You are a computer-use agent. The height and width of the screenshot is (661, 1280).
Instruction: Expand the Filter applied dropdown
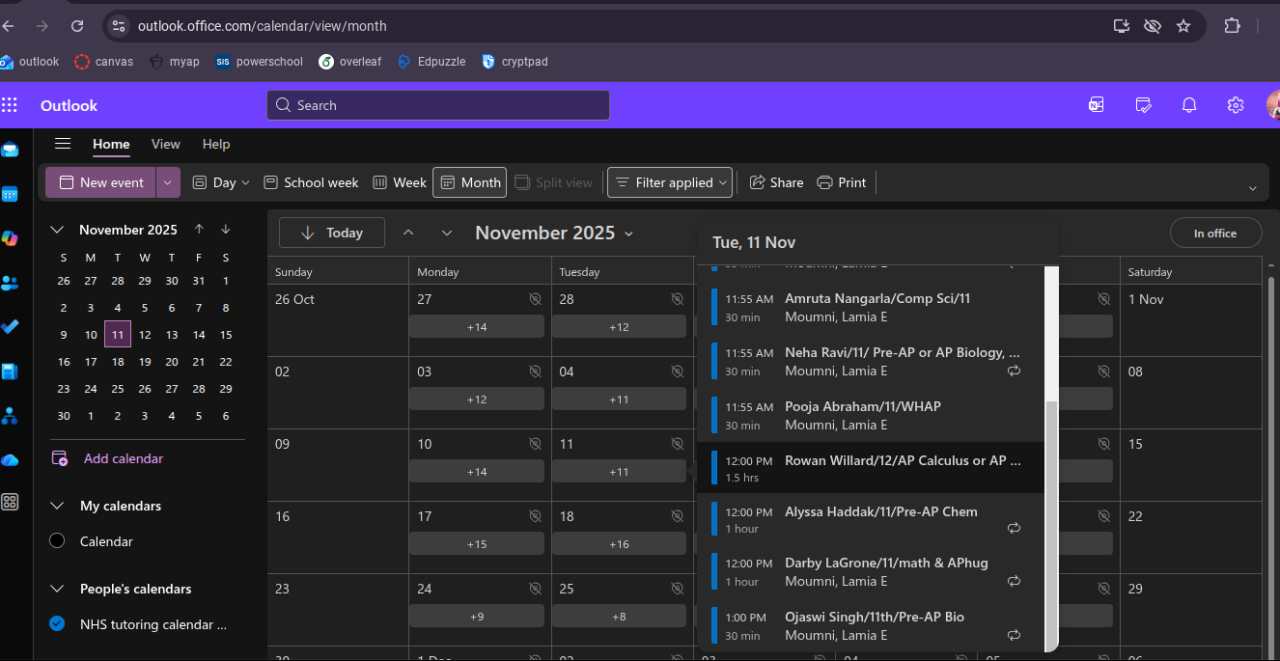(x=670, y=183)
